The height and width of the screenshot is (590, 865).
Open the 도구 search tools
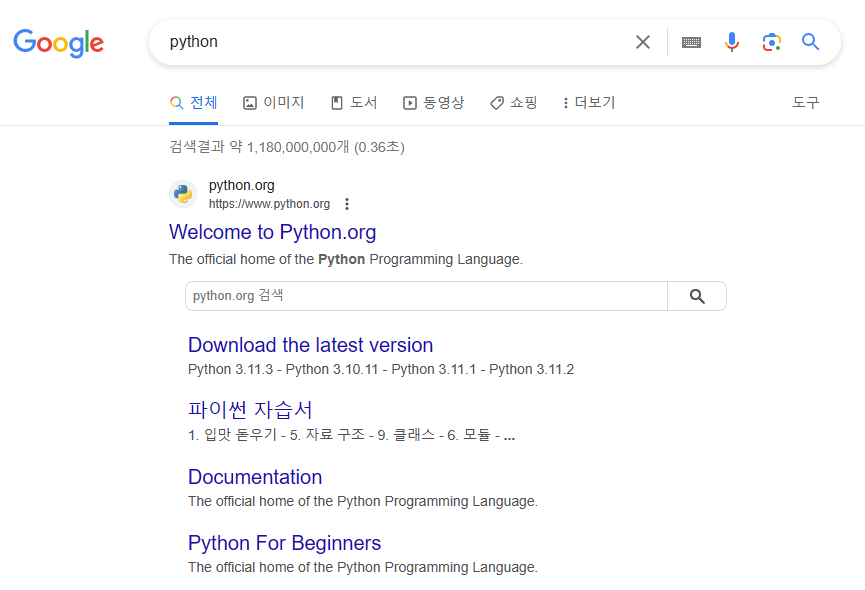pyautogui.click(x=806, y=103)
